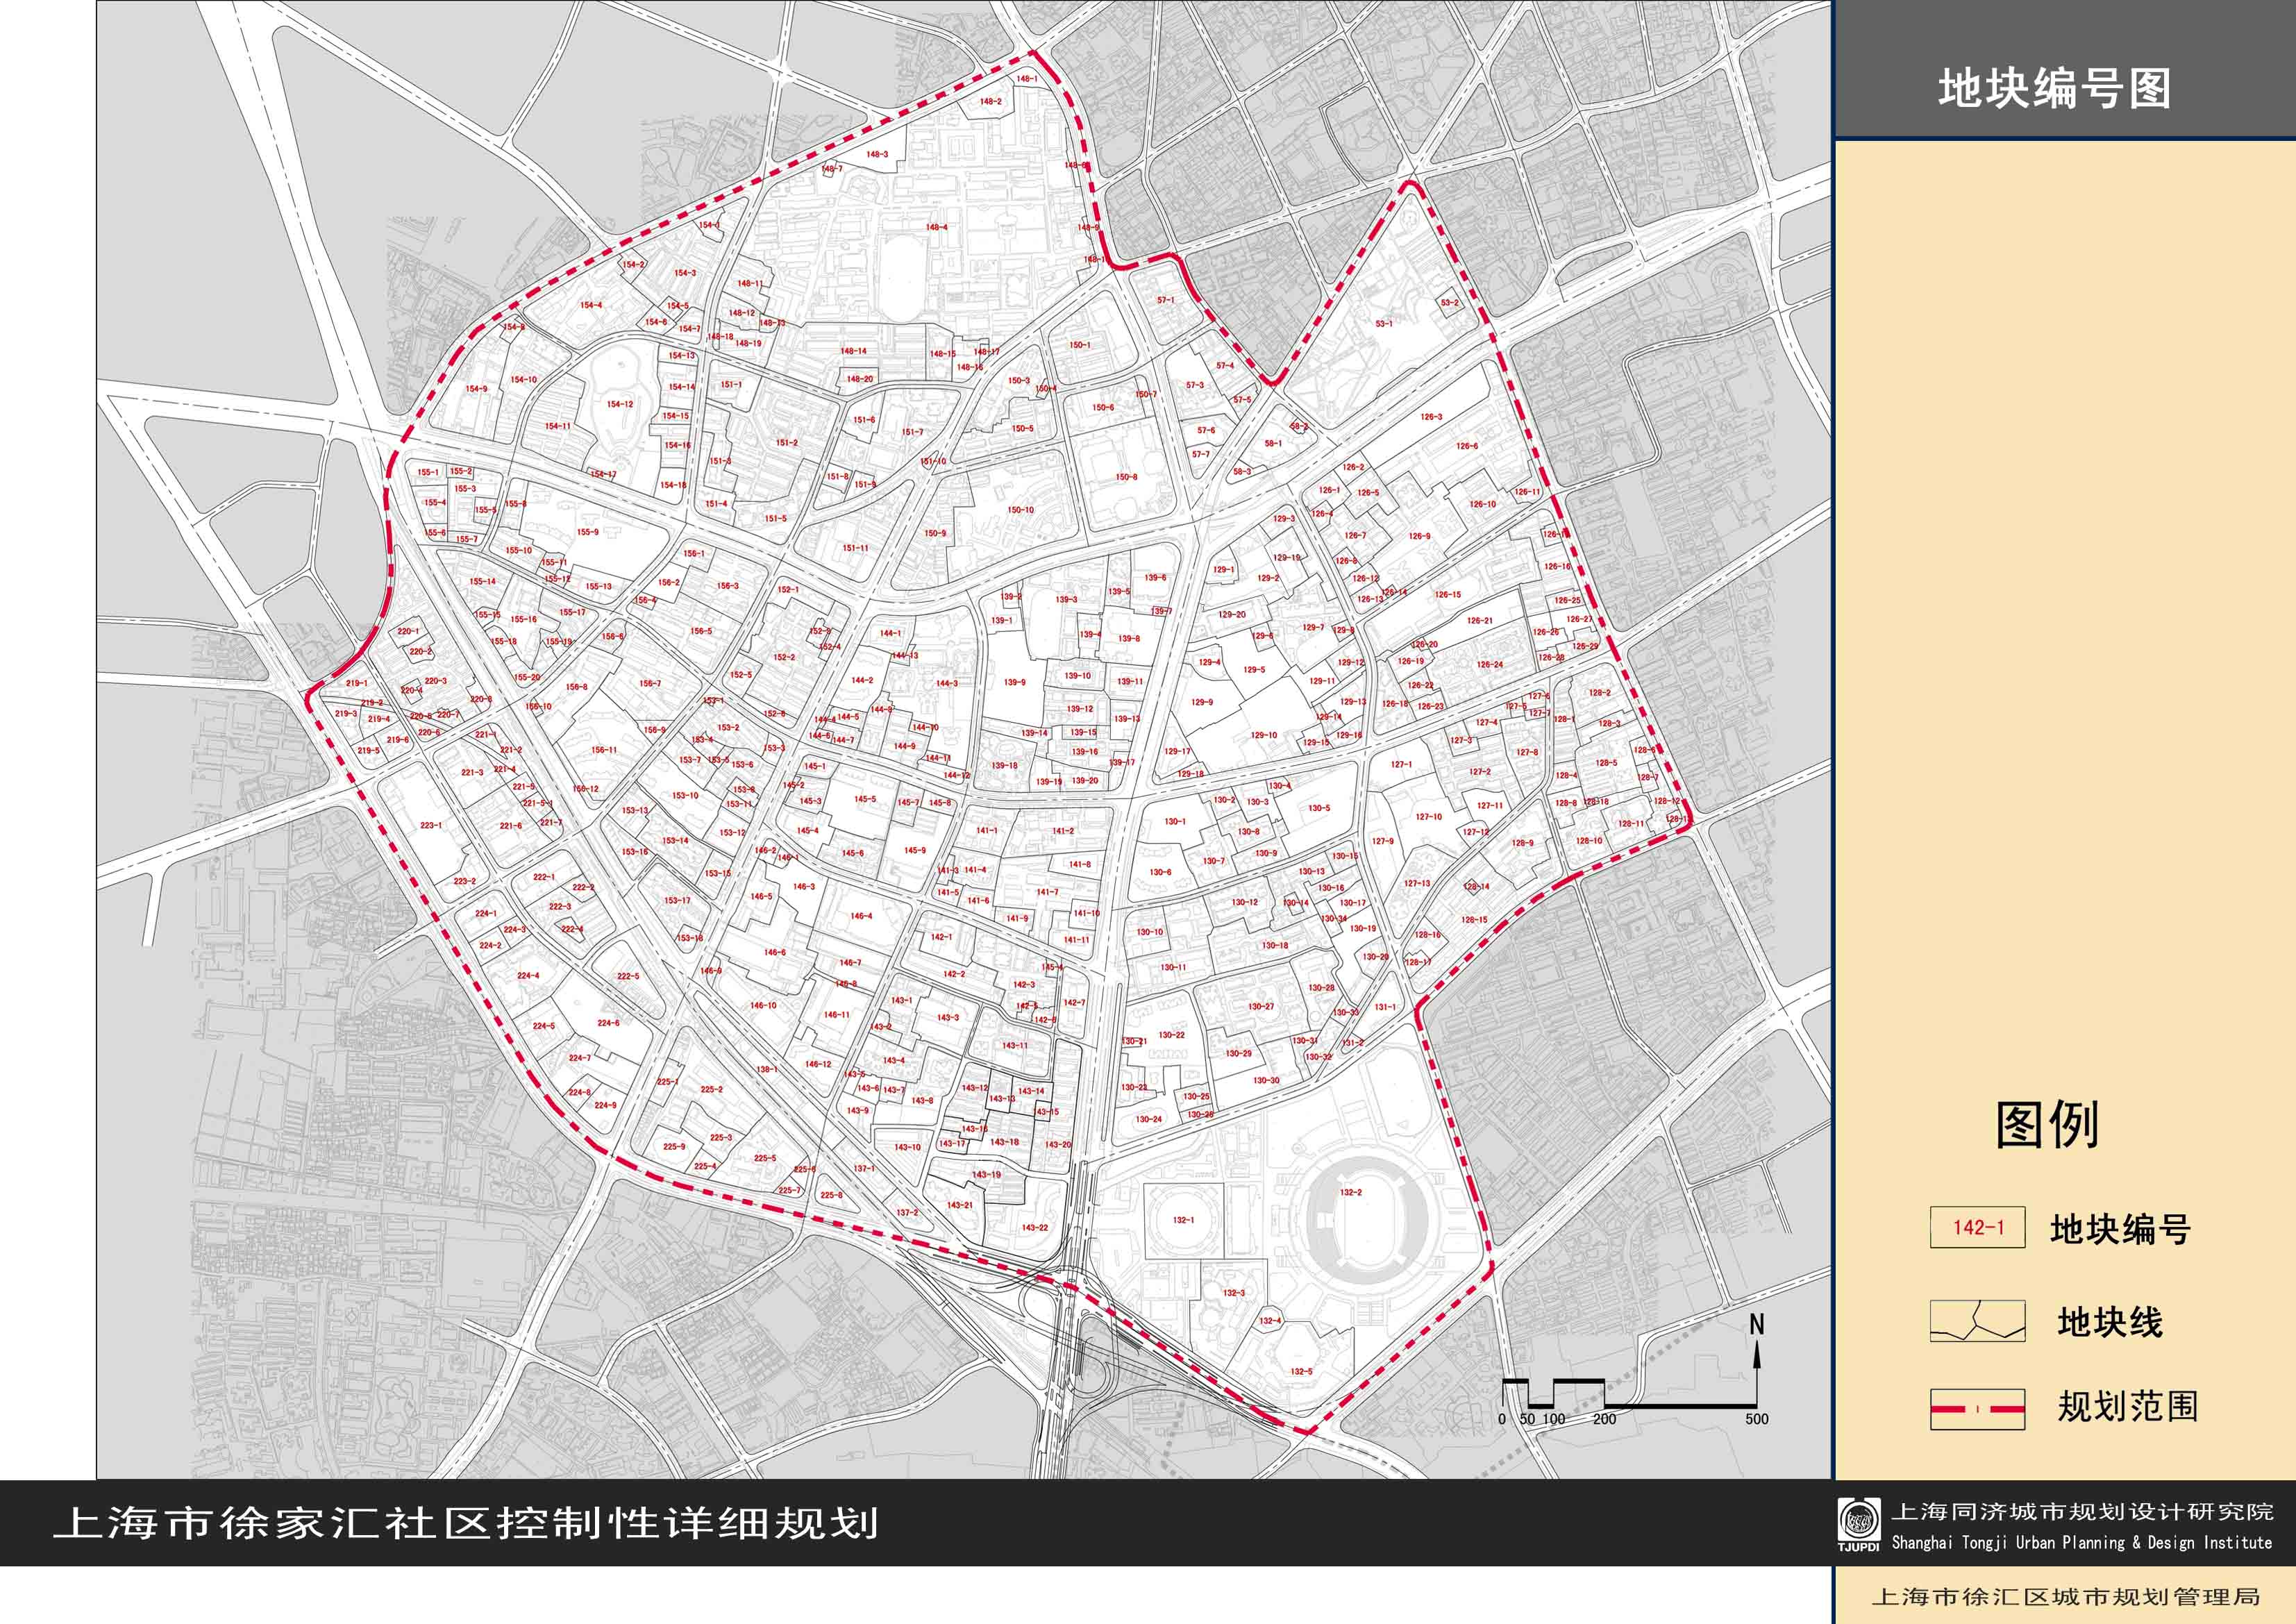The image size is (2296, 1624).
Task: Click the 地块编号图 title header
Action: [x=2054, y=89]
